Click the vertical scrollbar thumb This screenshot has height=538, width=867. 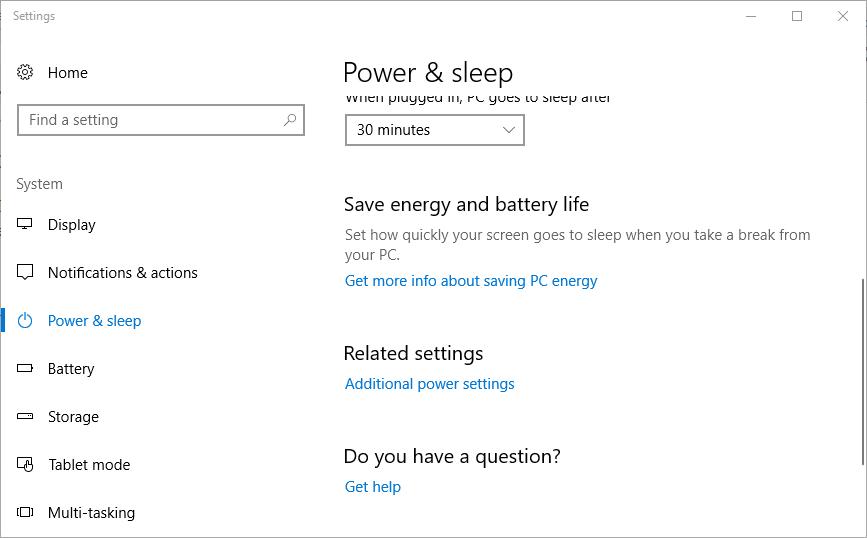pos(863,372)
